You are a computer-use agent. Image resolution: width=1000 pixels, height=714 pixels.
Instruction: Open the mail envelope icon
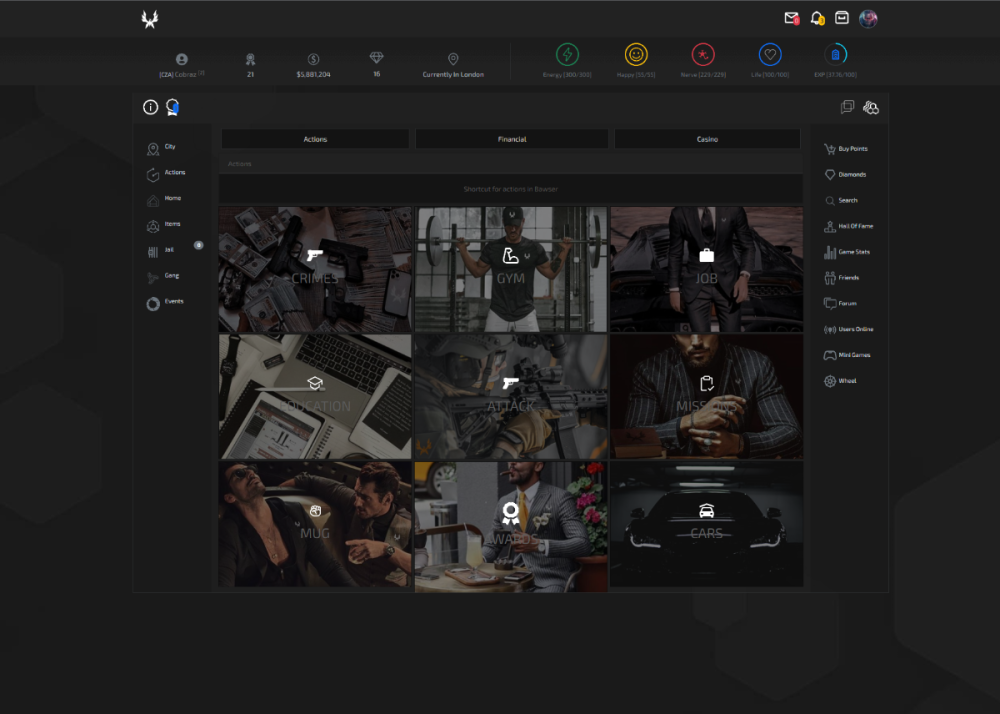[791, 18]
